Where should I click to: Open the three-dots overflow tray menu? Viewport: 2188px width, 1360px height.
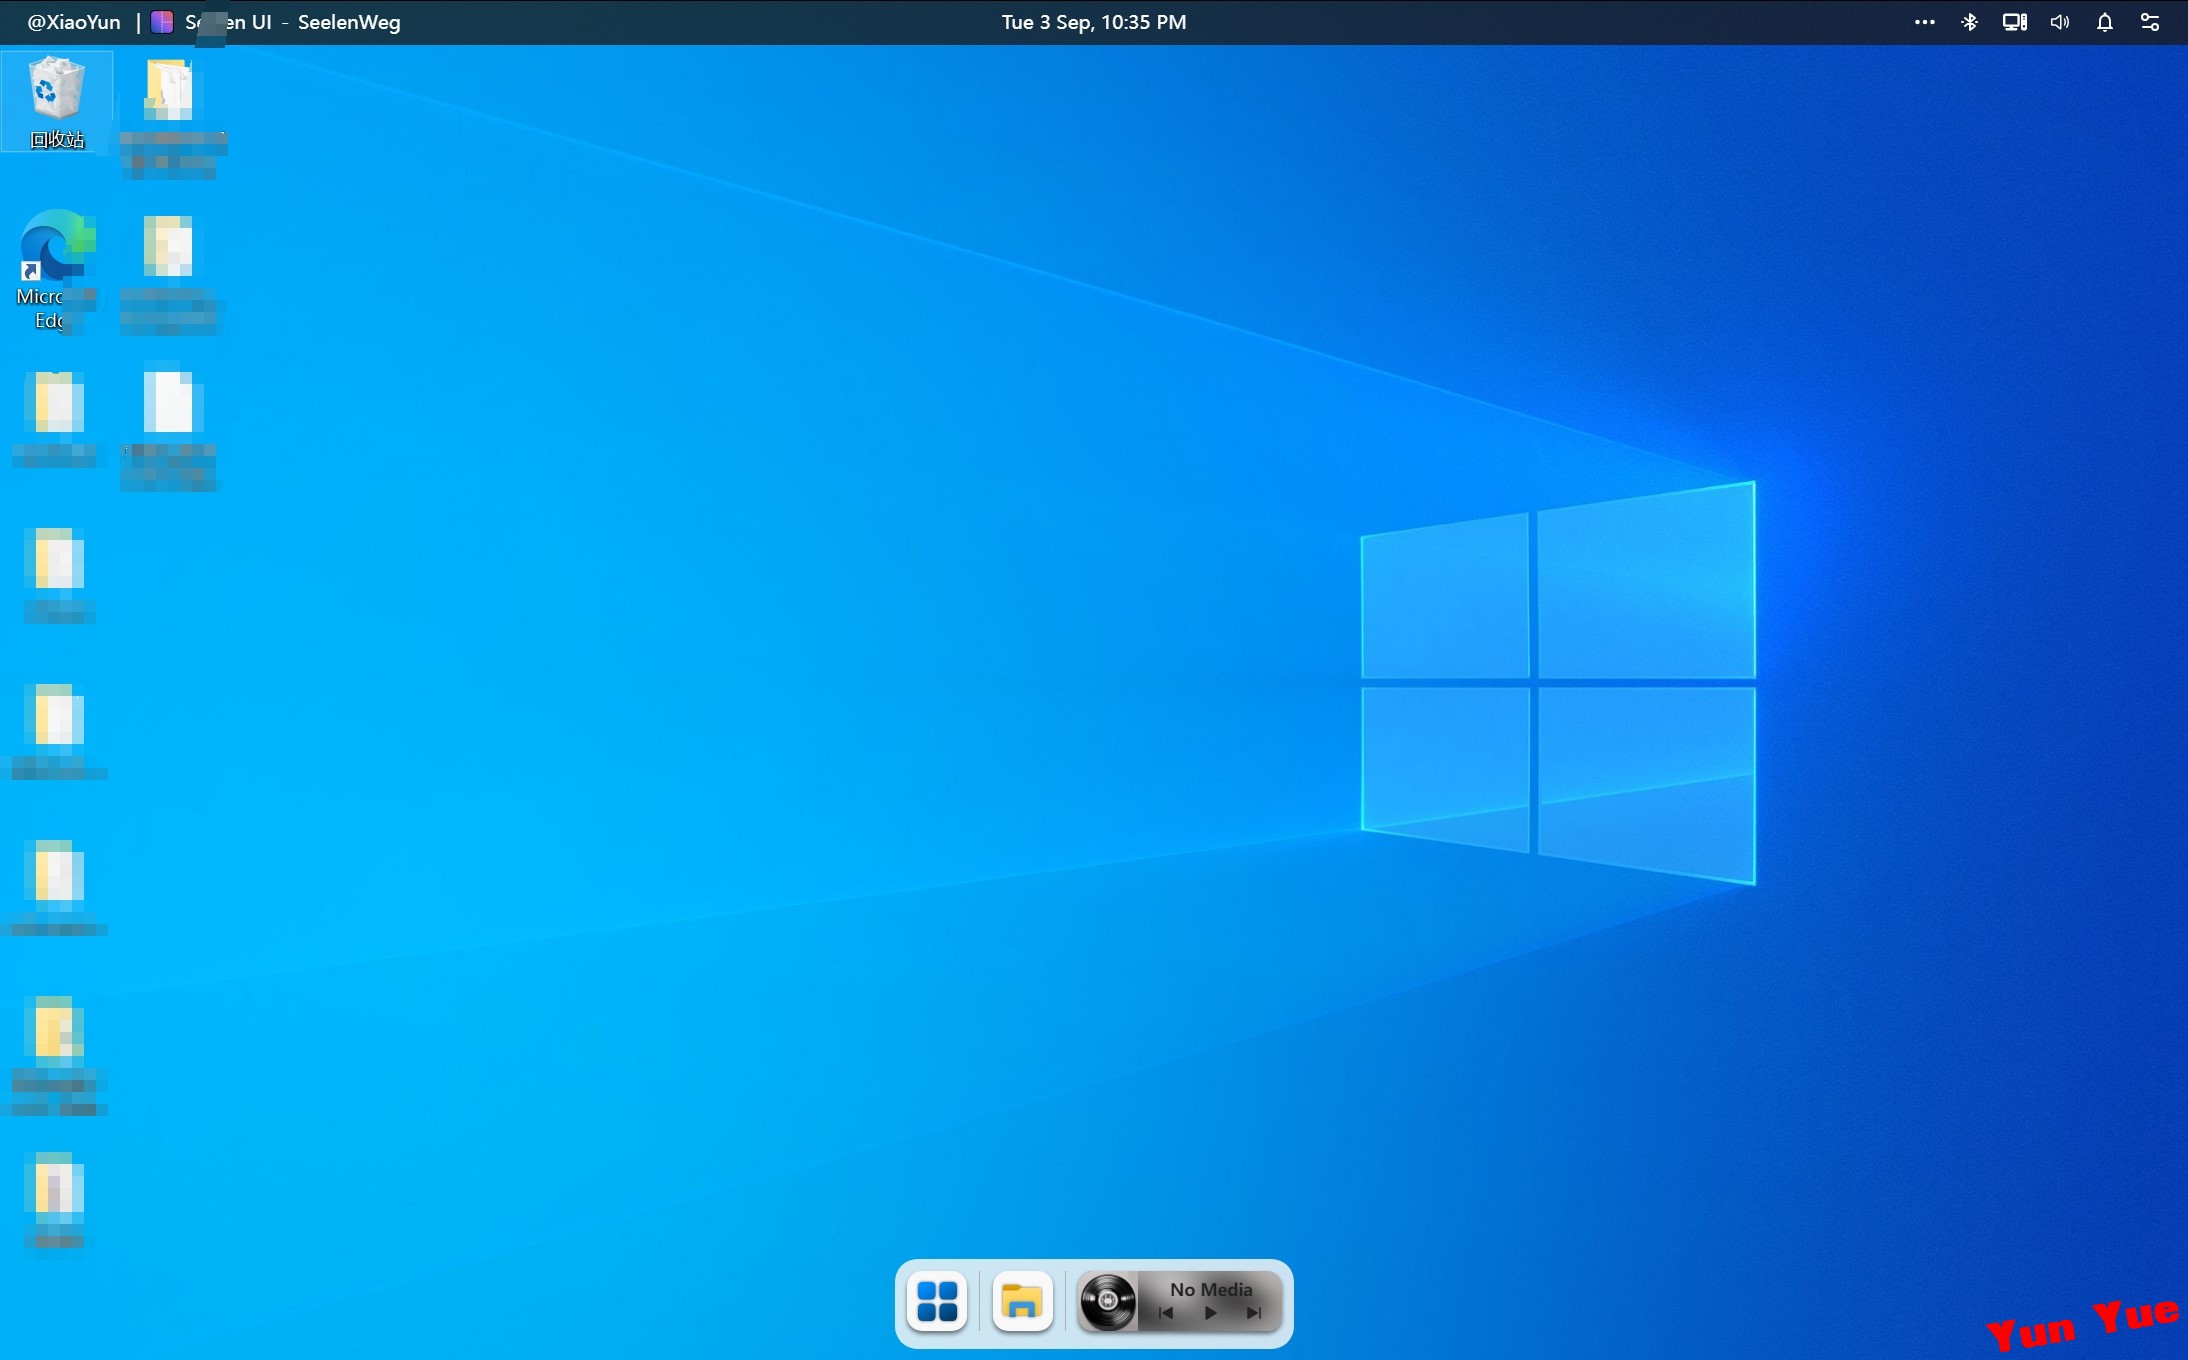(1924, 22)
